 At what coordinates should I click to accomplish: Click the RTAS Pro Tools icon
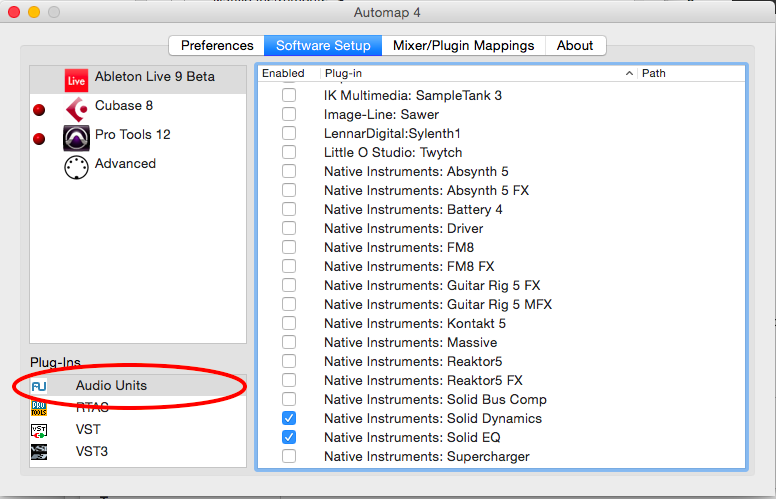coord(39,408)
